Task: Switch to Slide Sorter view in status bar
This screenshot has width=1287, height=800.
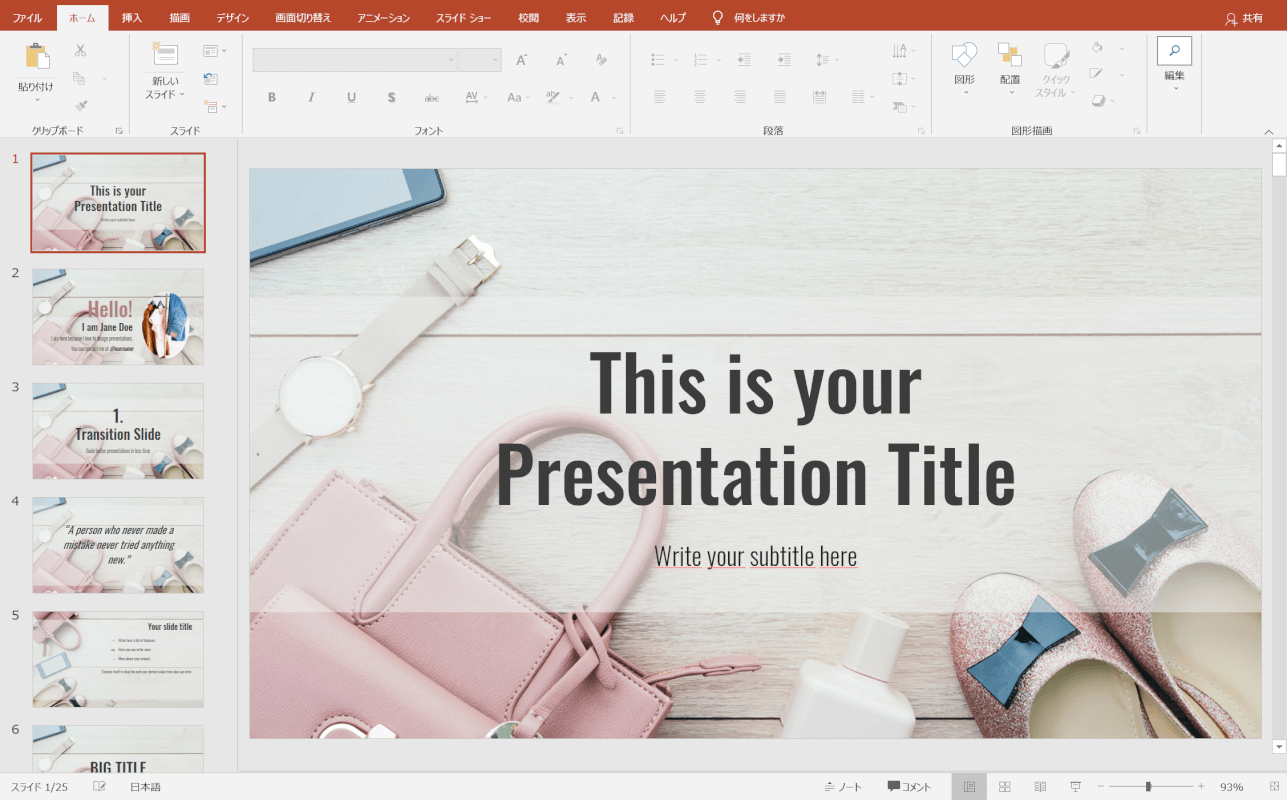Action: pyautogui.click(x=1005, y=787)
